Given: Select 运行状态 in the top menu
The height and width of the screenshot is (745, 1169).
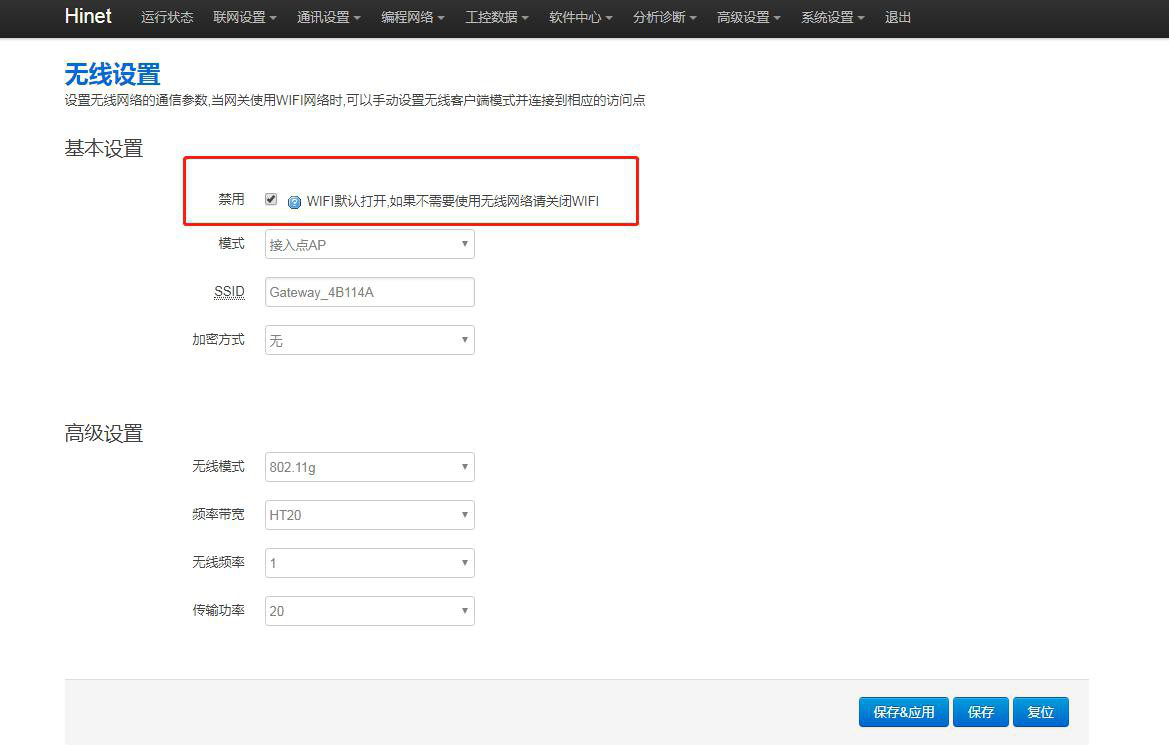Looking at the screenshot, I should coord(166,17).
